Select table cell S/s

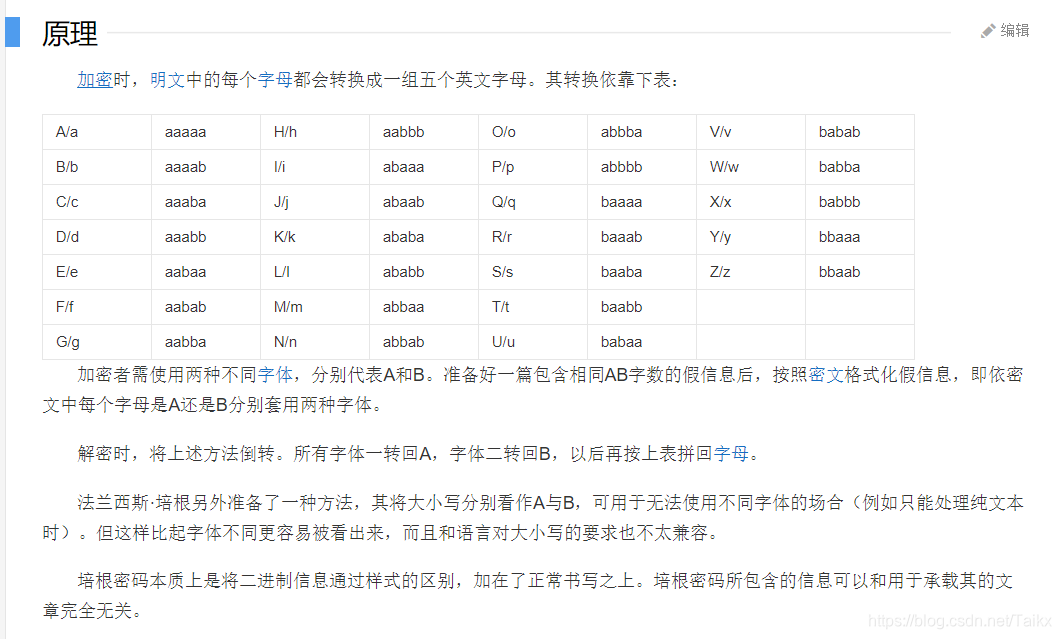[x=533, y=272]
